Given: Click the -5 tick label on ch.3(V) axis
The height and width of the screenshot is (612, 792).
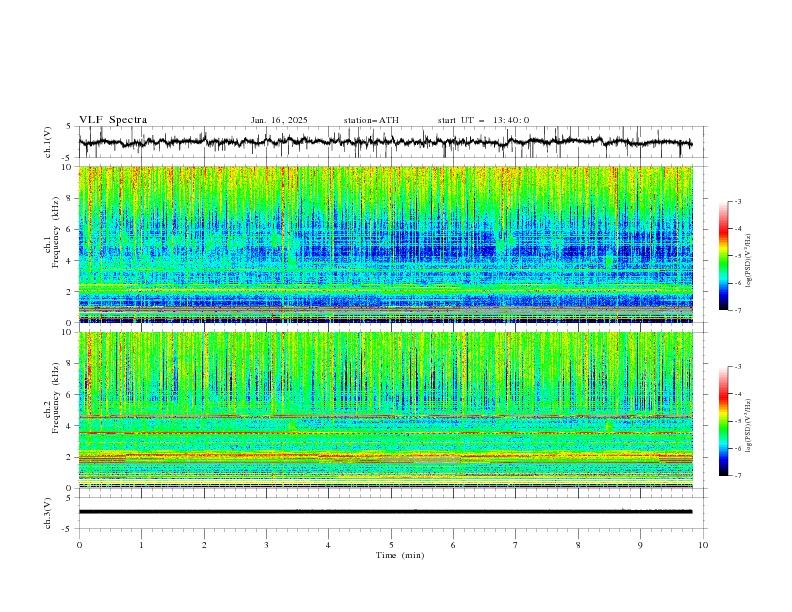Looking at the screenshot, I should click(x=67, y=529).
